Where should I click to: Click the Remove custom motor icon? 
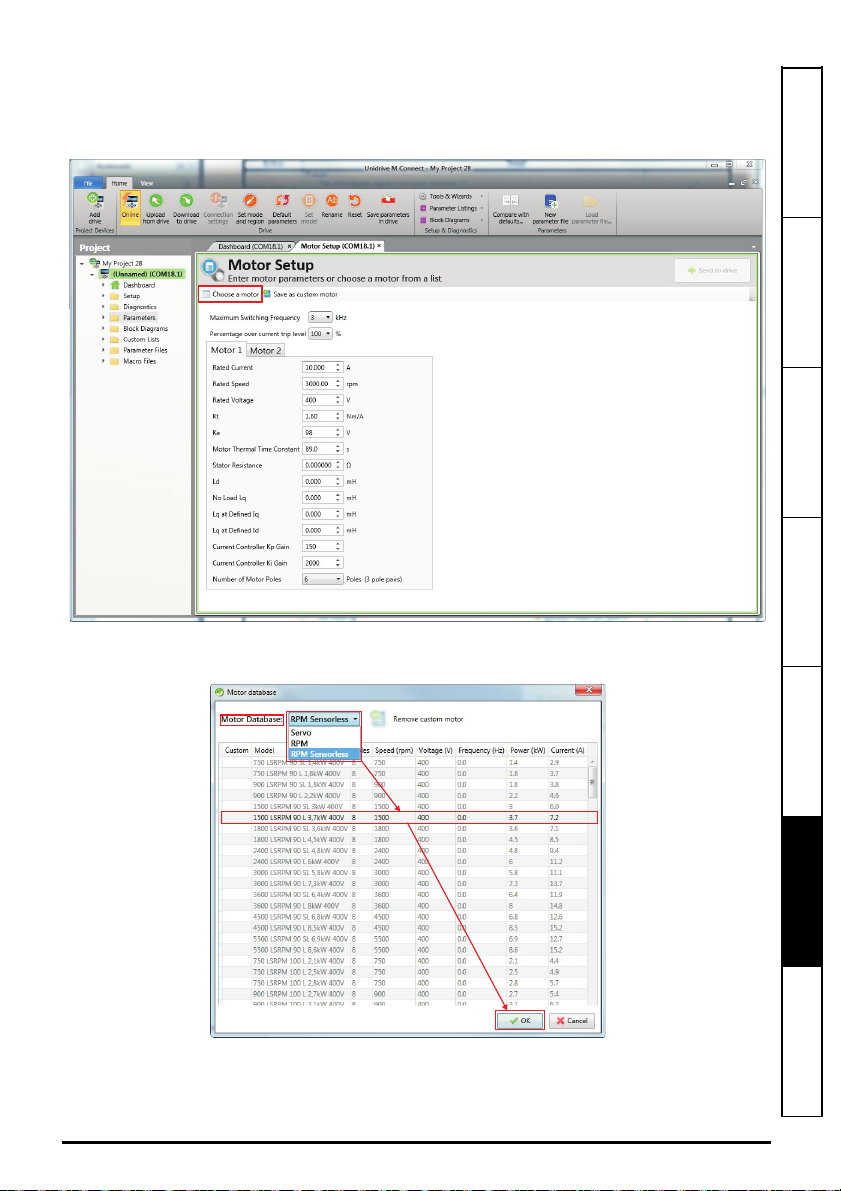click(x=378, y=719)
